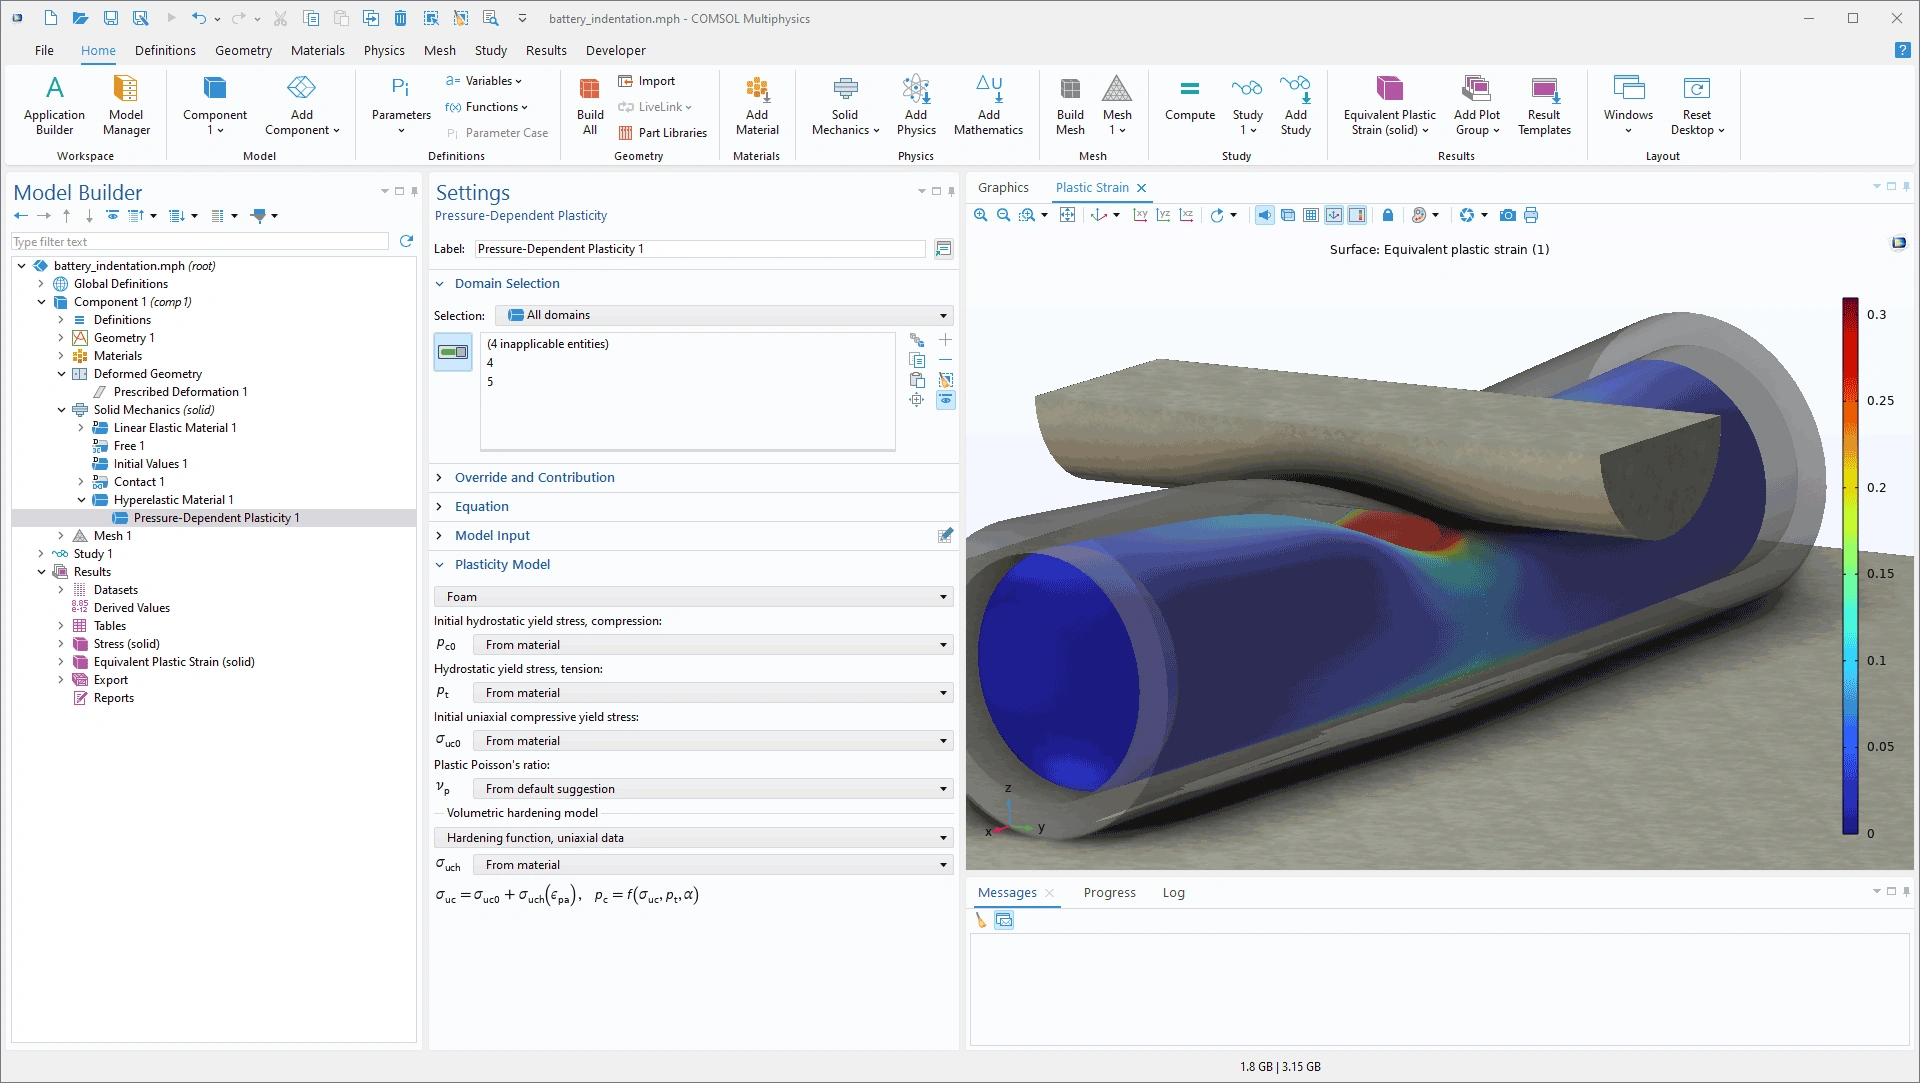The width and height of the screenshot is (1920, 1083).
Task: Toggle the grid display button
Action: click(x=1311, y=215)
